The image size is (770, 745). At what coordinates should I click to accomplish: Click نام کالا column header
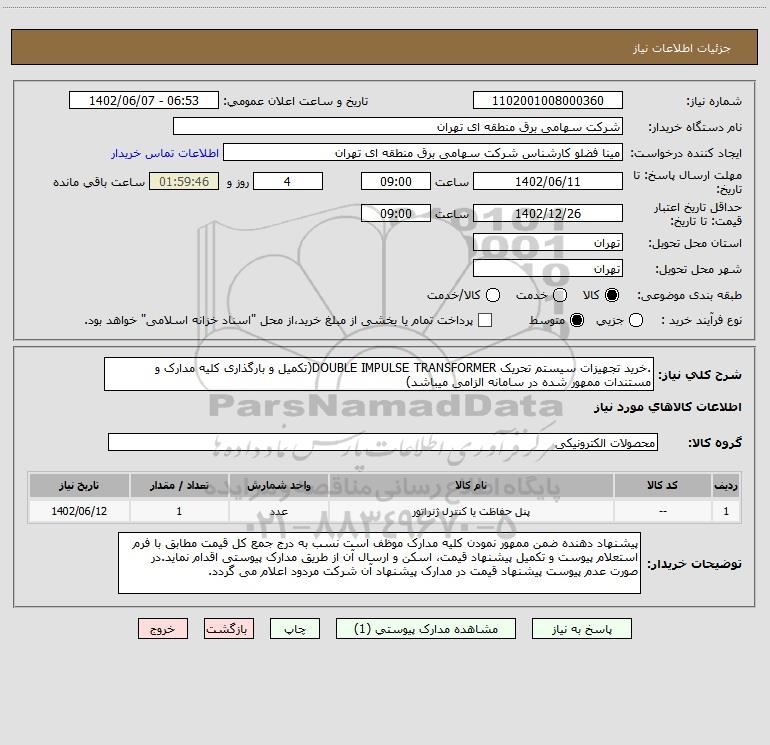(471, 485)
